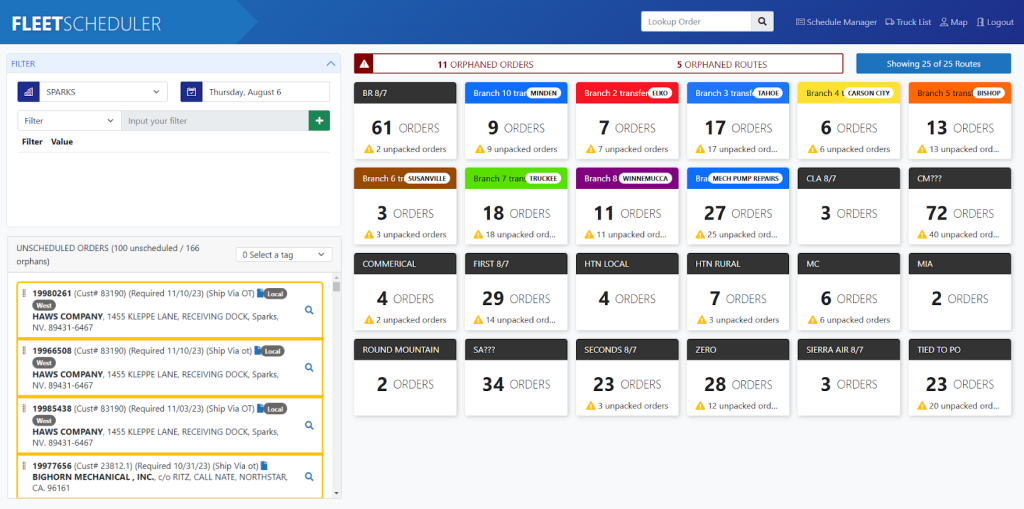Open the yellow Branch 4 CARSON CITY header
The image size is (1024, 509).
(x=849, y=93)
